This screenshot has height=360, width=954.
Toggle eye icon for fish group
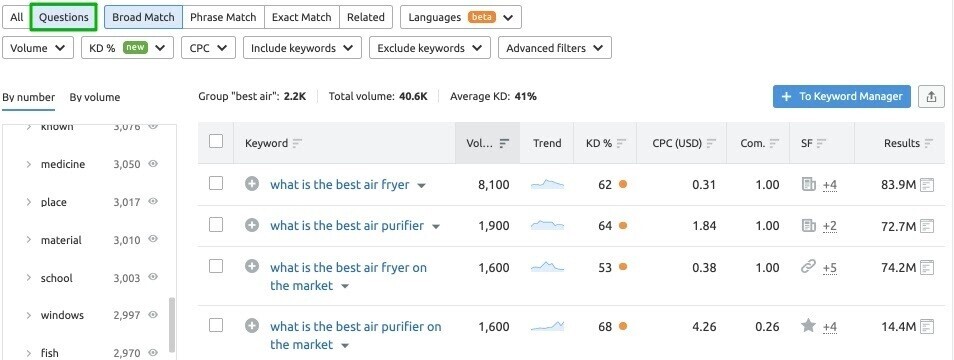point(153,352)
